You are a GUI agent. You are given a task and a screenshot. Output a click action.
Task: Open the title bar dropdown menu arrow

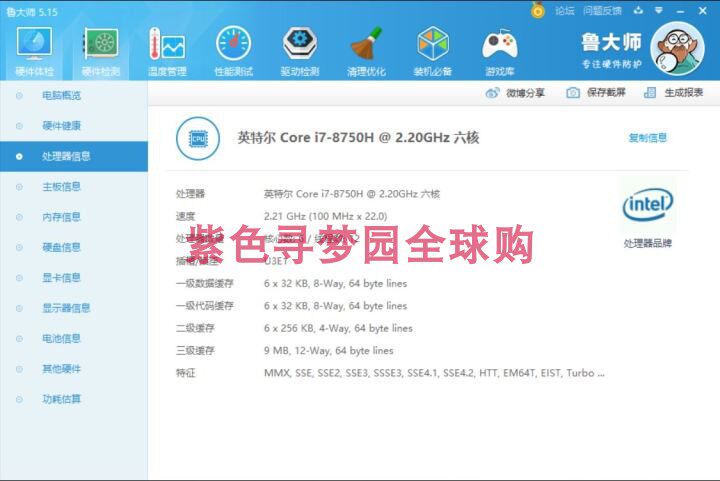point(658,10)
